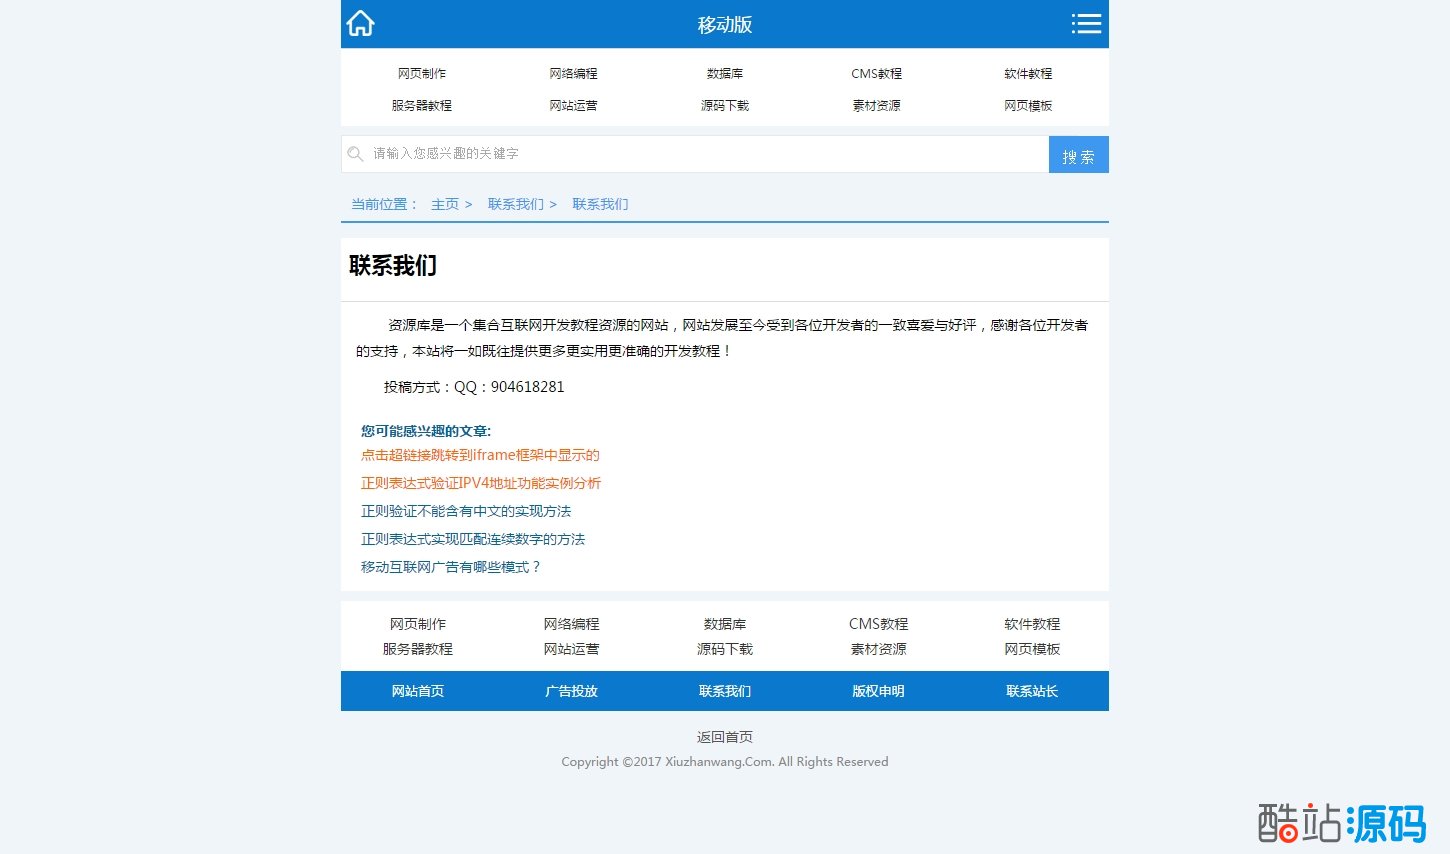Select 广告投放 in blue footer bar
The width and height of the screenshot is (1450, 854).
click(571, 691)
